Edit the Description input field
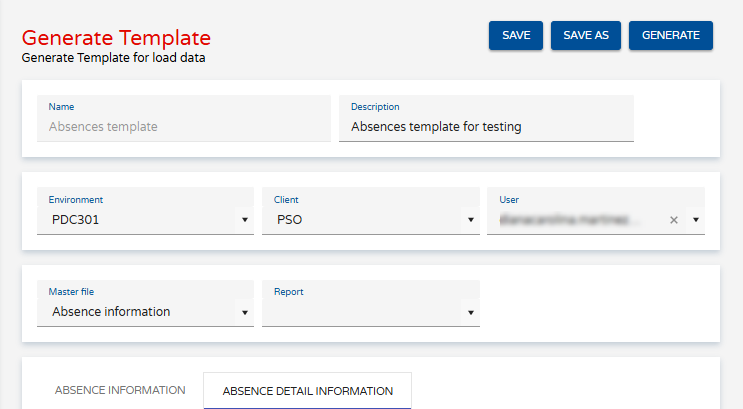This screenshot has height=409, width=743. click(486, 118)
